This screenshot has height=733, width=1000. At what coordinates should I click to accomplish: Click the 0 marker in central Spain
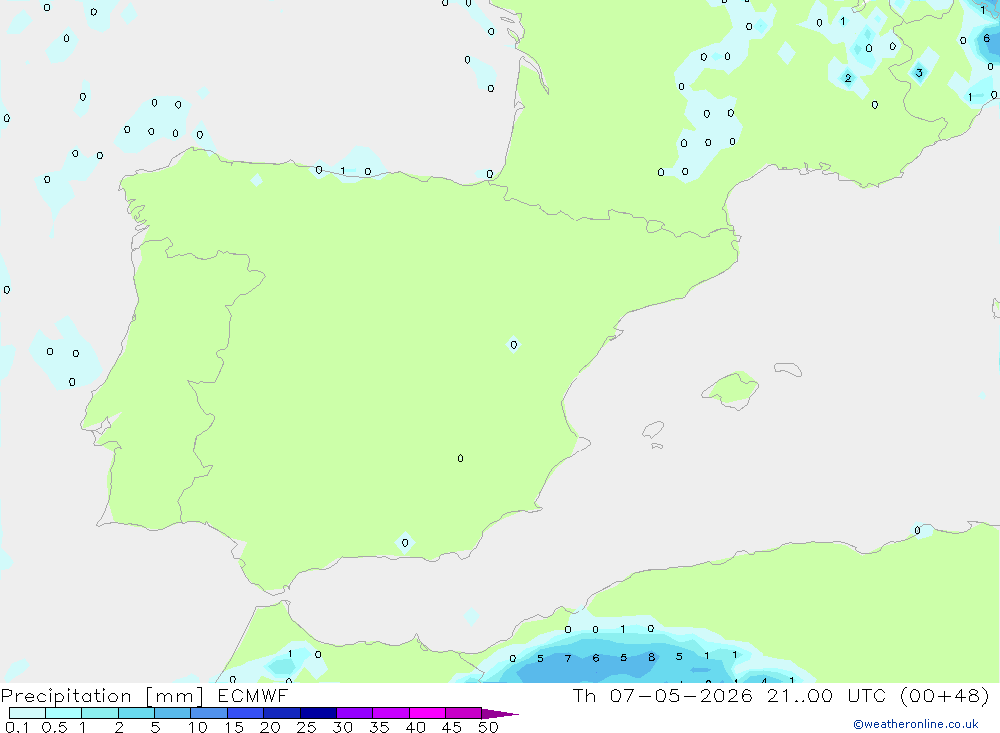tap(513, 344)
